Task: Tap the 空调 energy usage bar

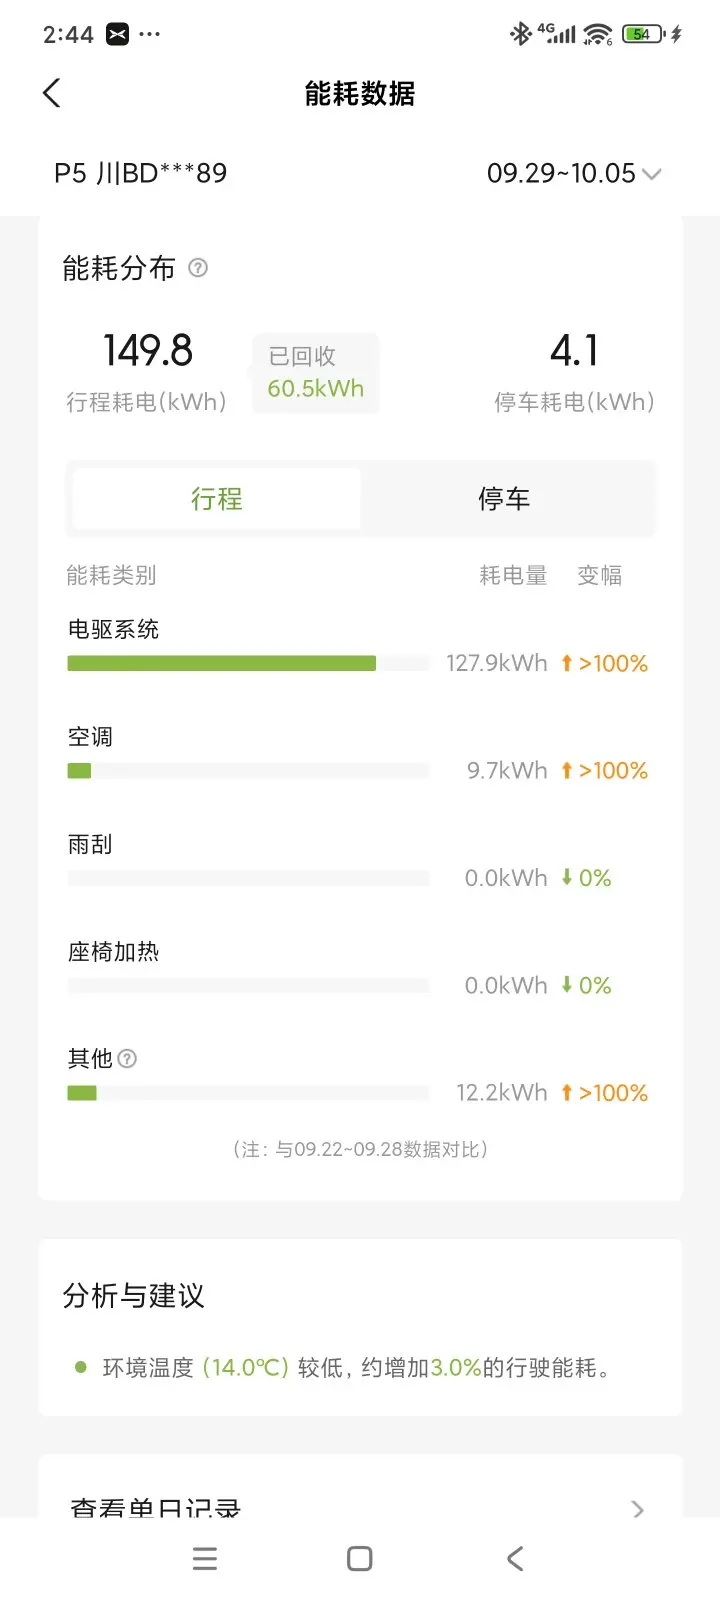Action: [x=248, y=771]
